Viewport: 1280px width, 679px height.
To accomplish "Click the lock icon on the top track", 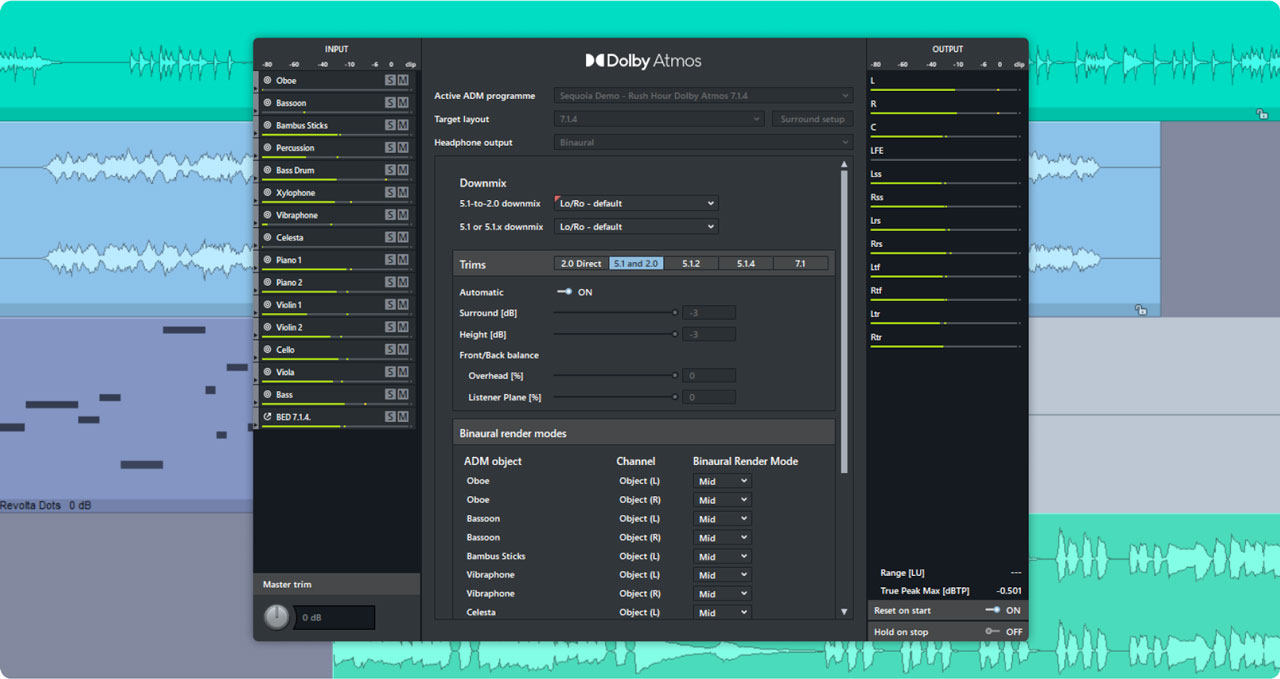I will pos(1262,114).
